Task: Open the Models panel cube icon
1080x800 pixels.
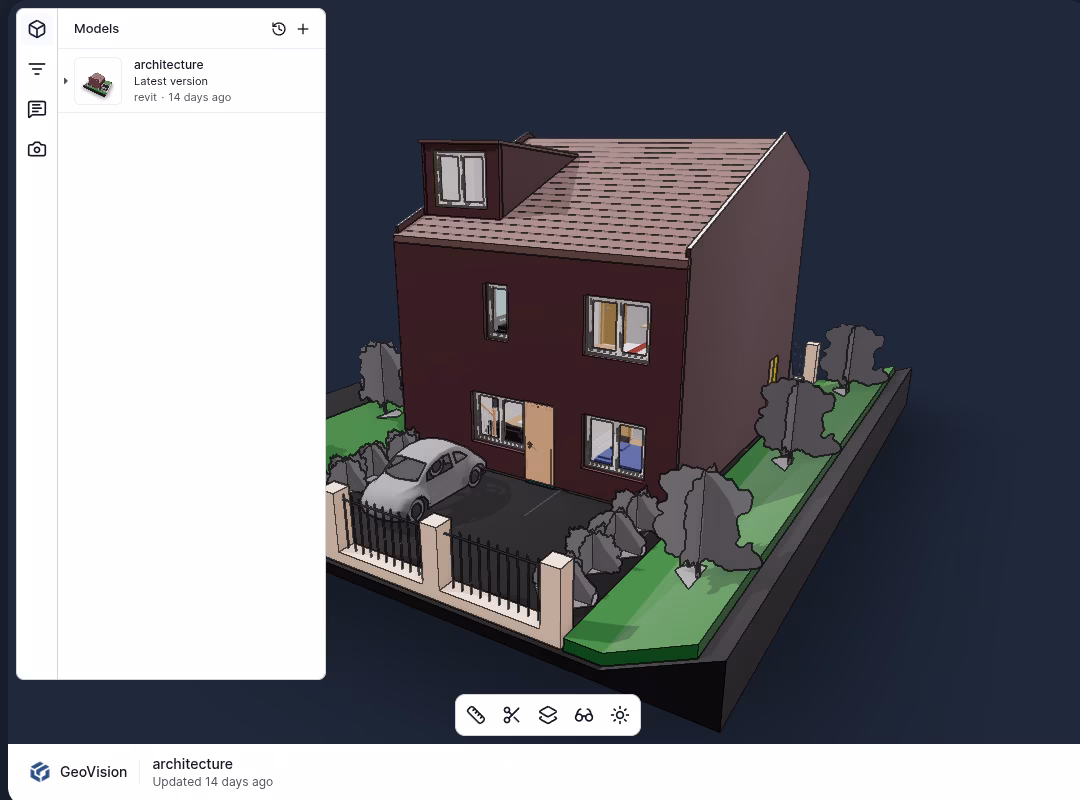Action: (x=37, y=29)
